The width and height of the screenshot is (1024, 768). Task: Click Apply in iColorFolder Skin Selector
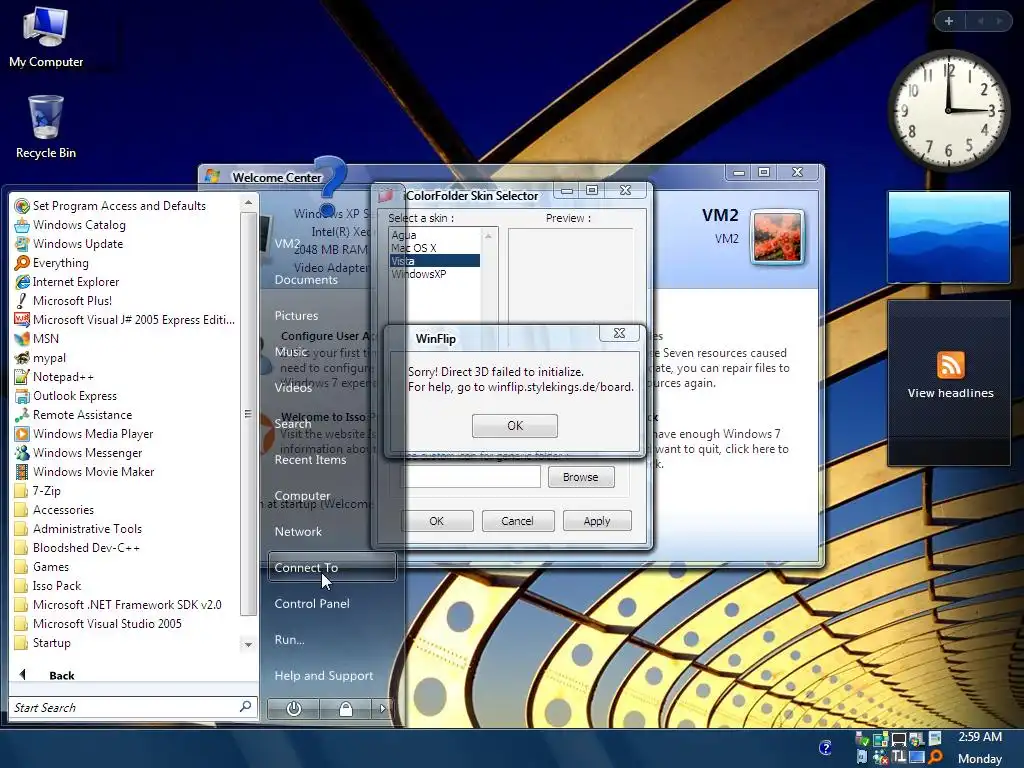(x=597, y=521)
